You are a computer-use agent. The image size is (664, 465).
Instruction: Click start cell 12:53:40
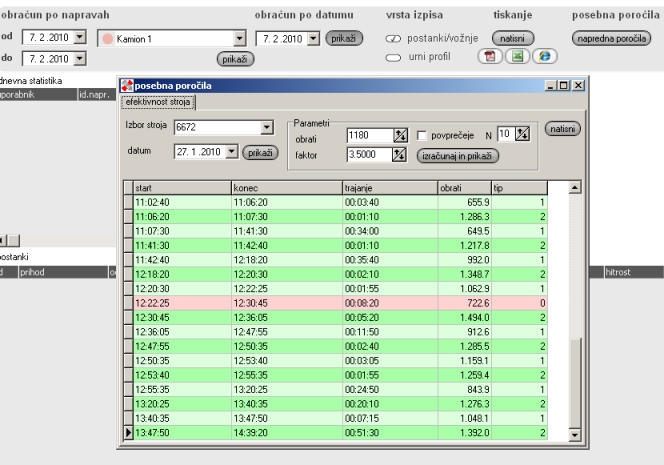(x=183, y=375)
